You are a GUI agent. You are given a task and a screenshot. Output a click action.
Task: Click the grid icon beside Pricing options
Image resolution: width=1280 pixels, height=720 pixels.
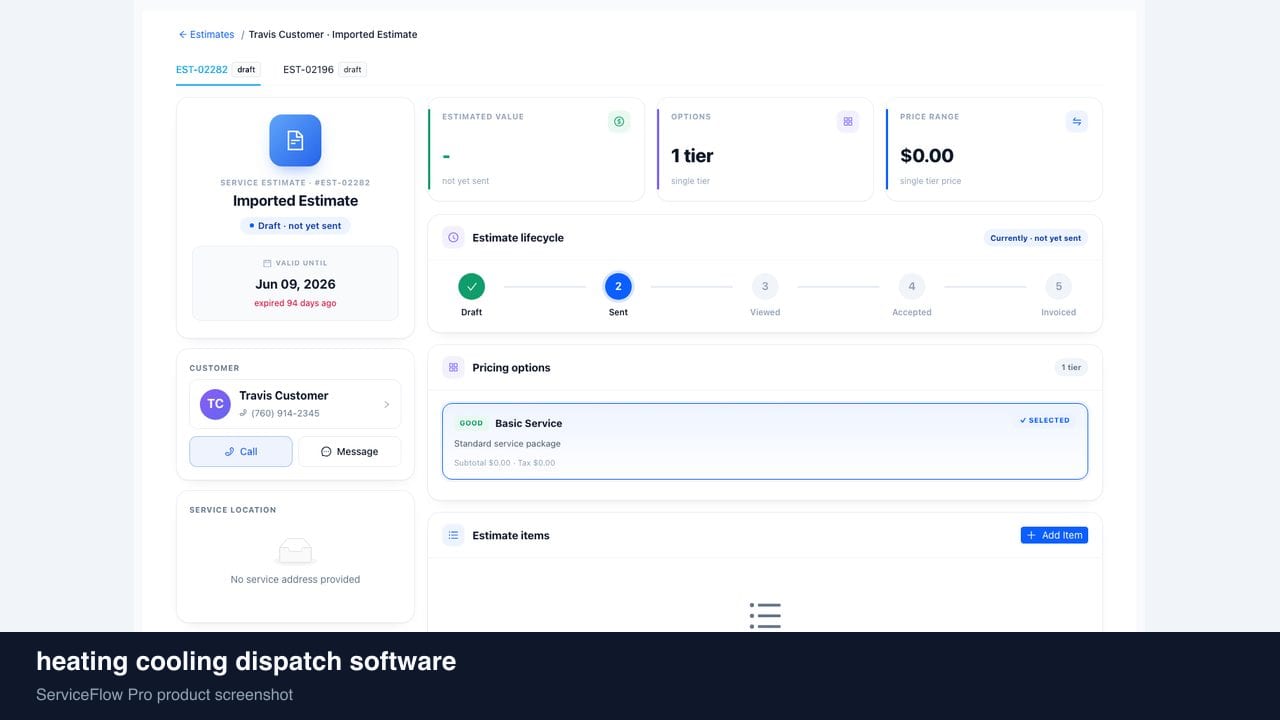tap(453, 368)
